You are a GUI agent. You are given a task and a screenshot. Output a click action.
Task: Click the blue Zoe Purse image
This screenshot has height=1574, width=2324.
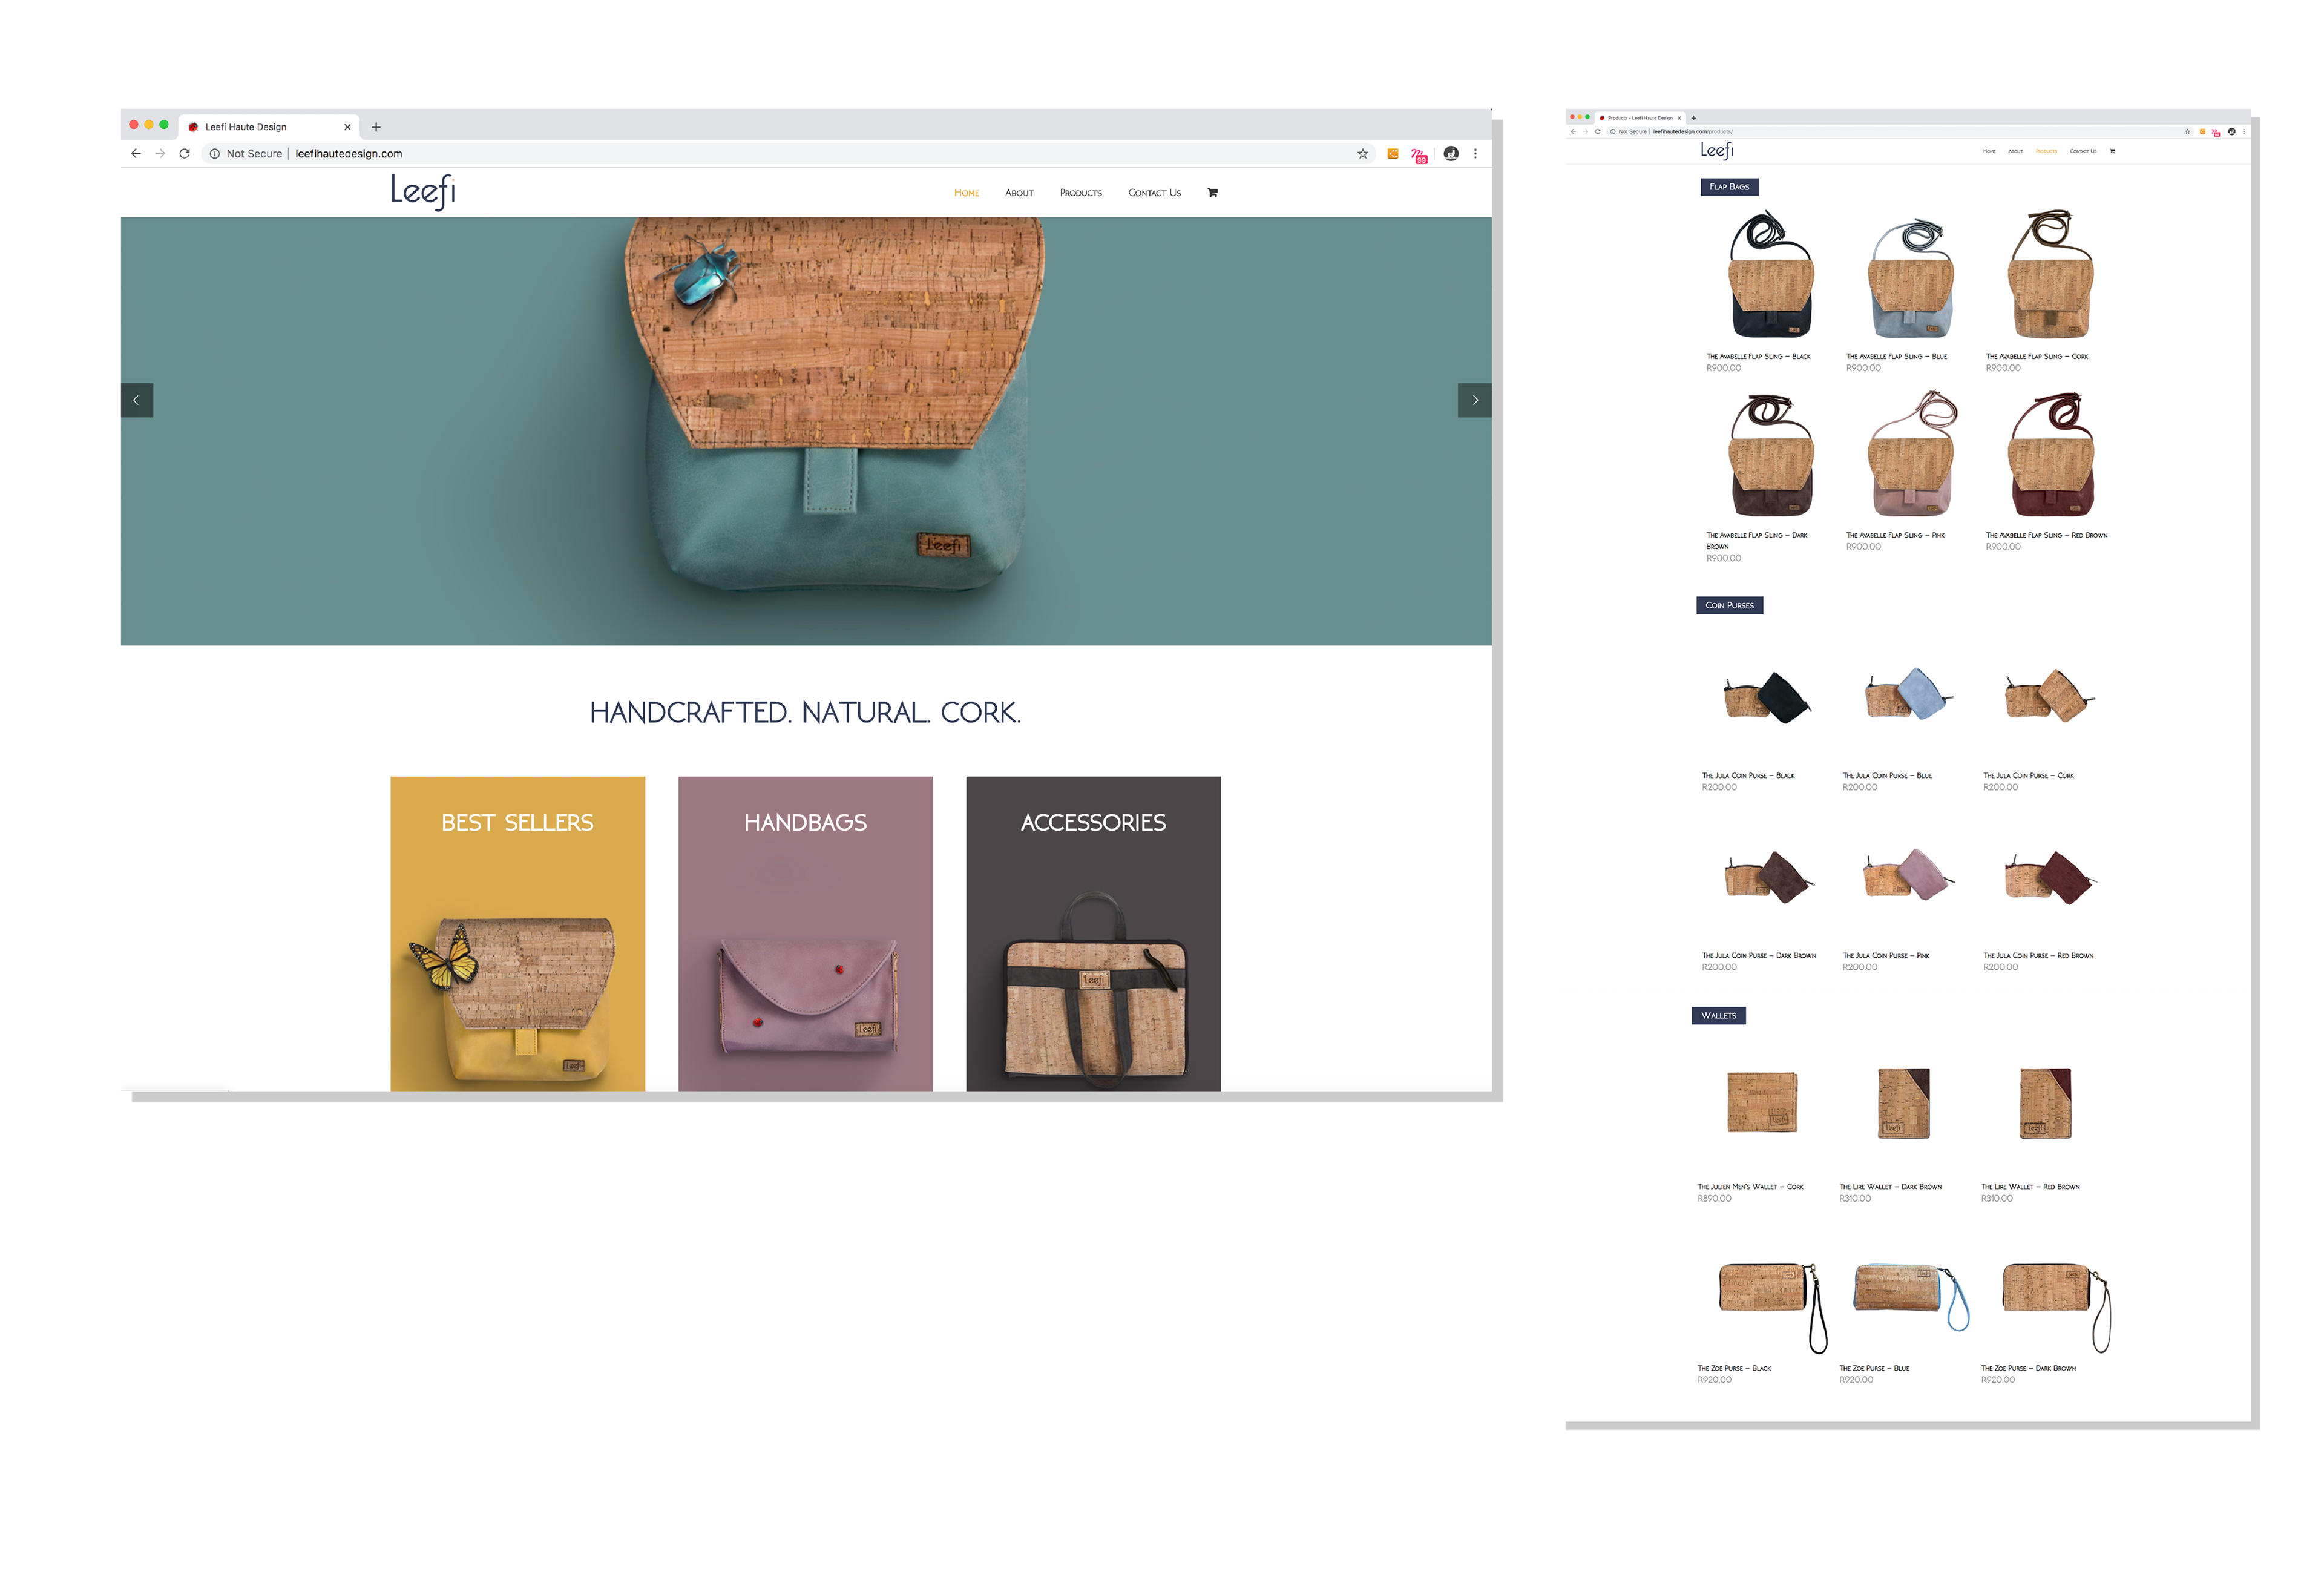pyautogui.click(x=1911, y=1297)
